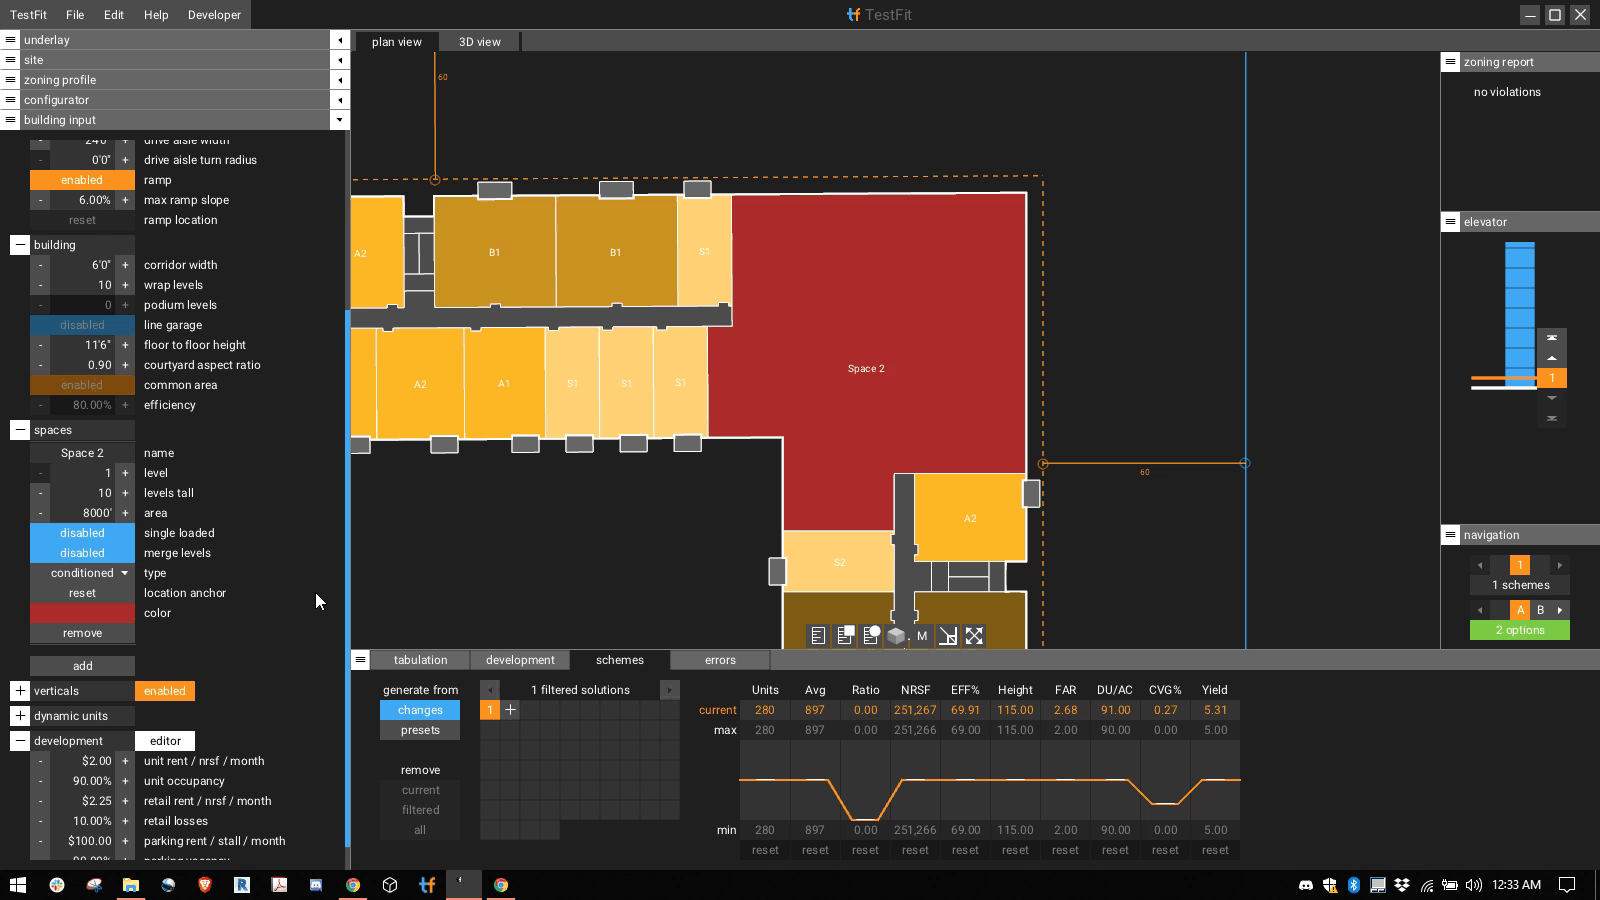Toggle merge levels setting

pyautogui.click(x=82, y=553)
